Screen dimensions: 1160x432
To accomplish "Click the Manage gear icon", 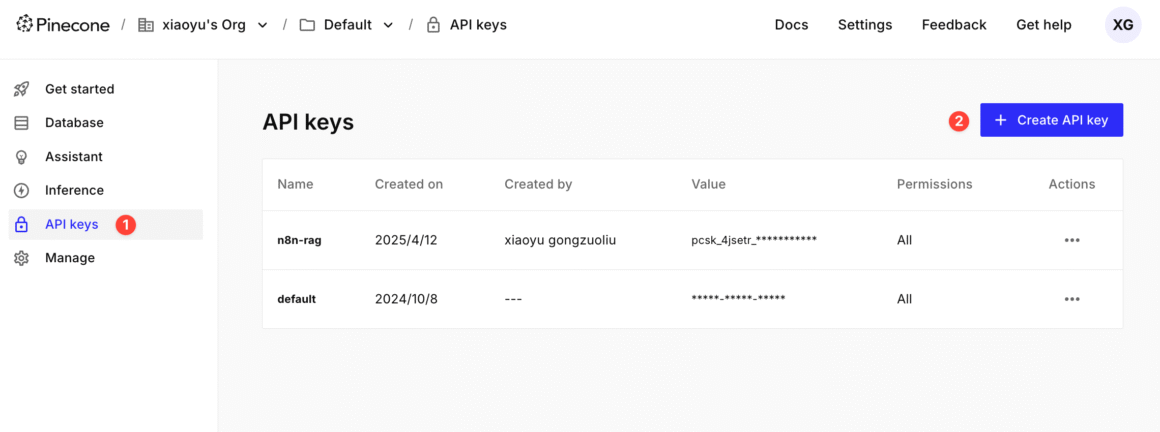I will 21,258.
